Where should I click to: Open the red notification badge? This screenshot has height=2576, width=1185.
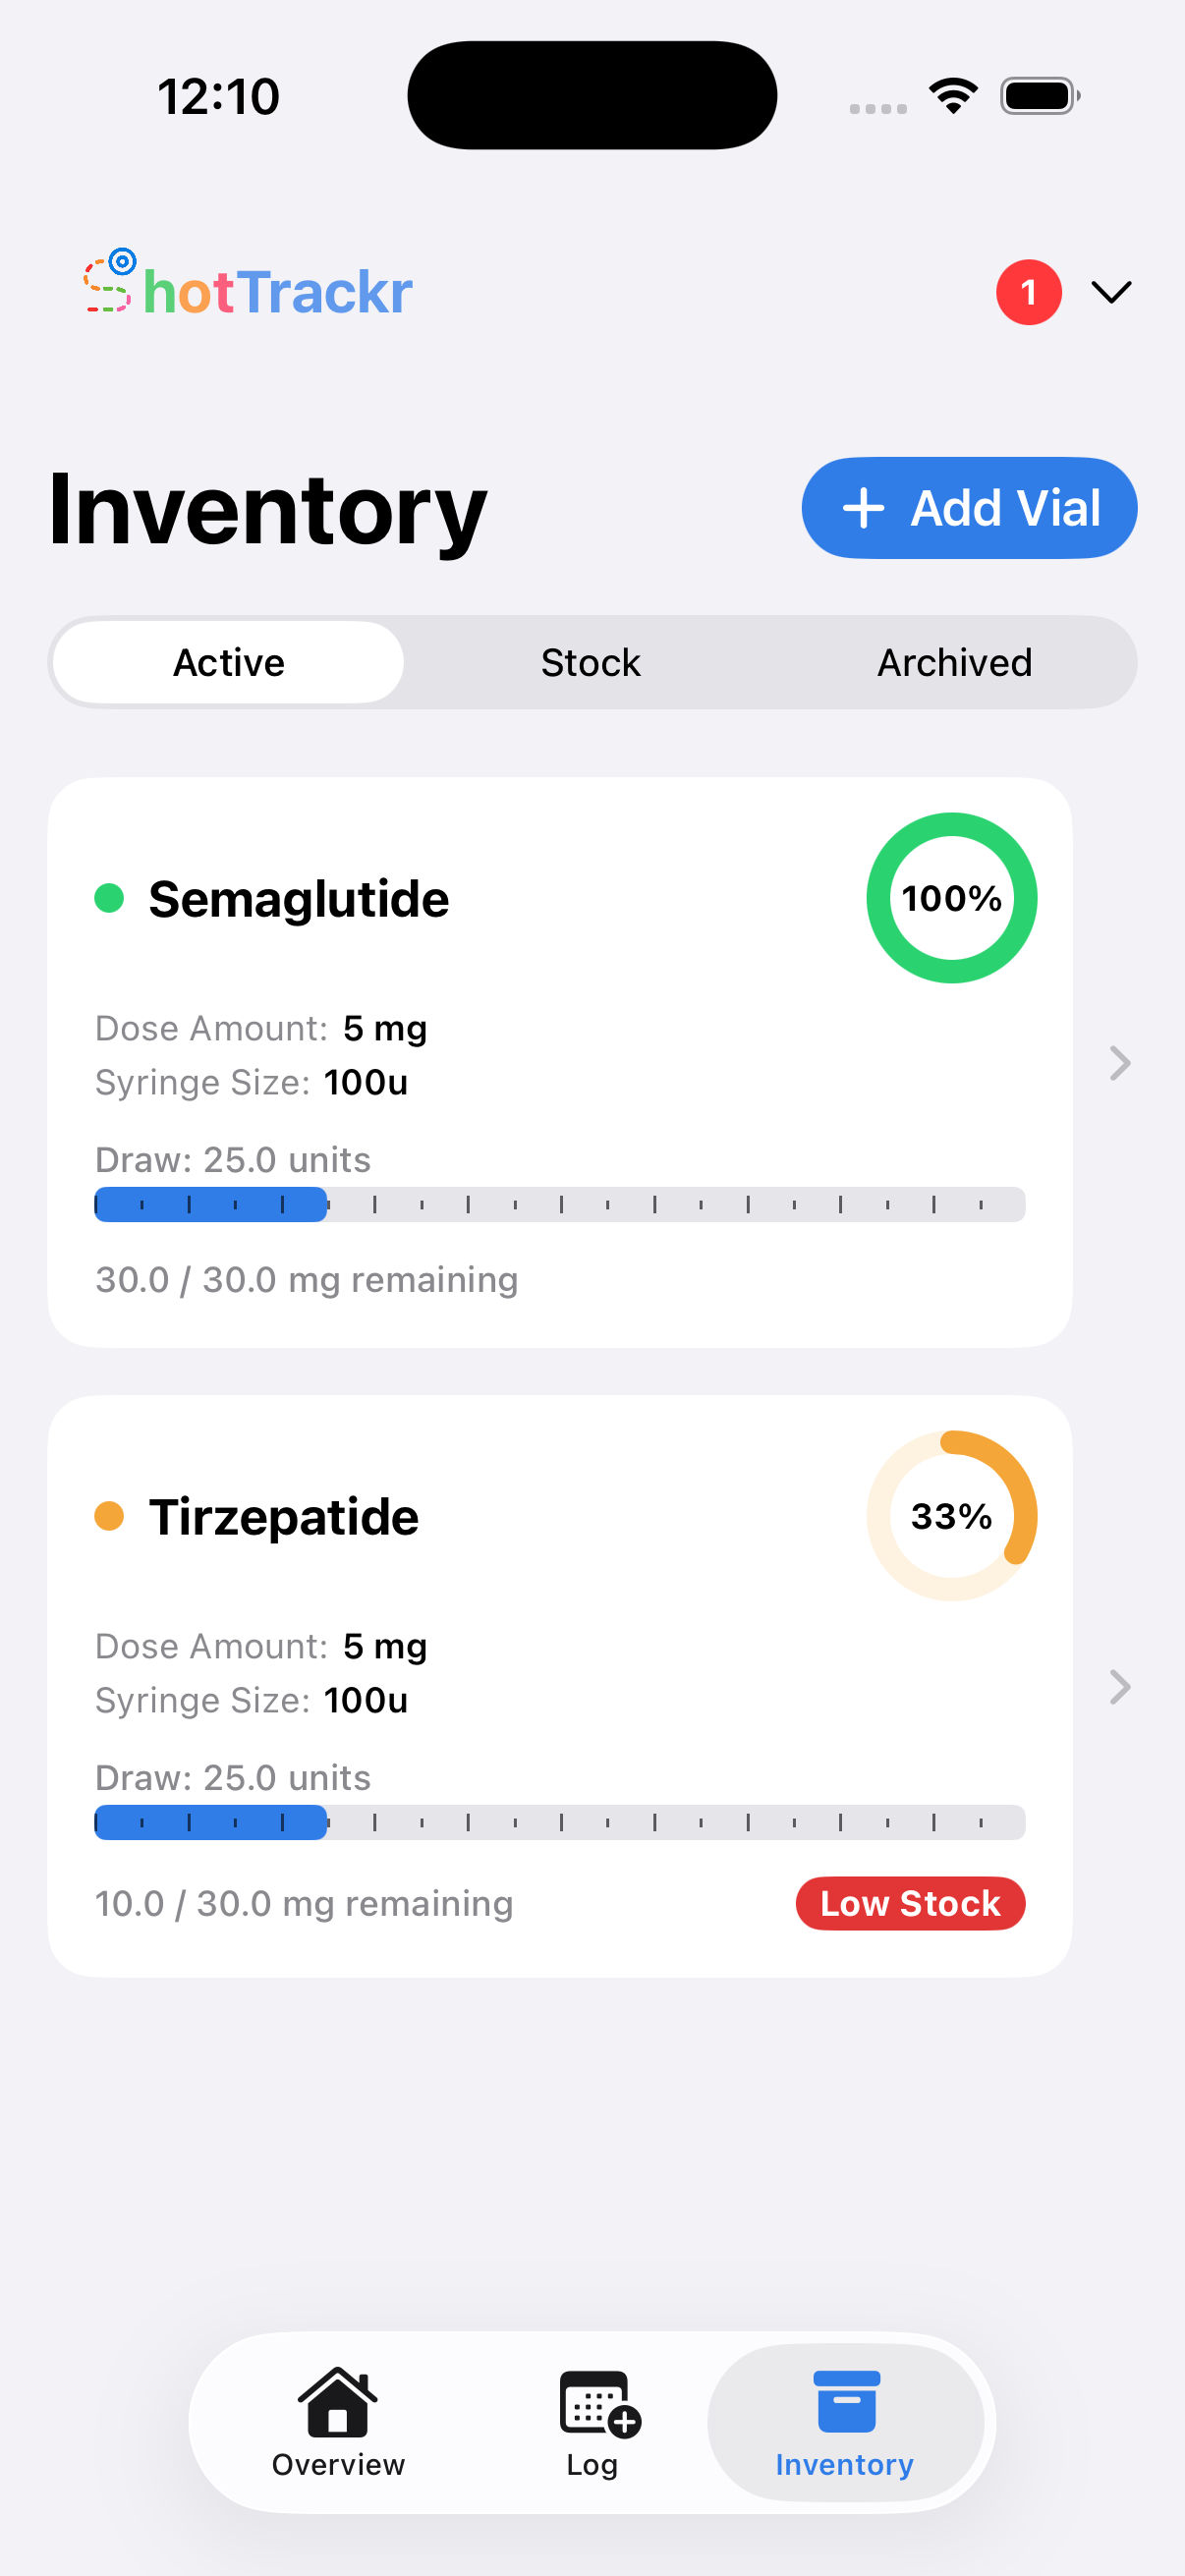point(1028,292)
